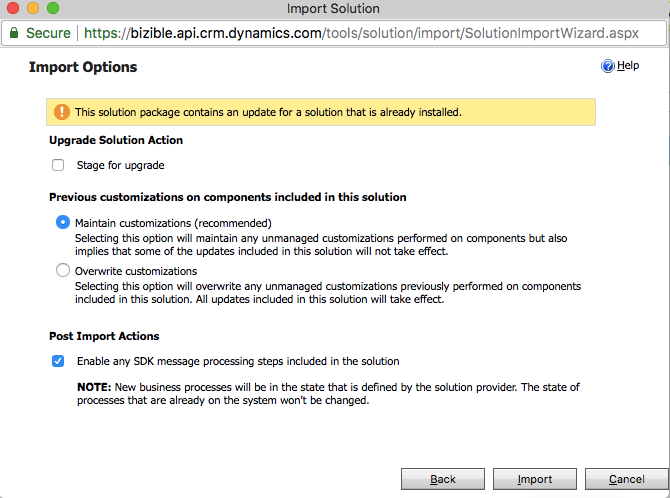Click the Stage for upgrade label text
The height and width of the screenshot is (498, 670).
click(120, 165)
